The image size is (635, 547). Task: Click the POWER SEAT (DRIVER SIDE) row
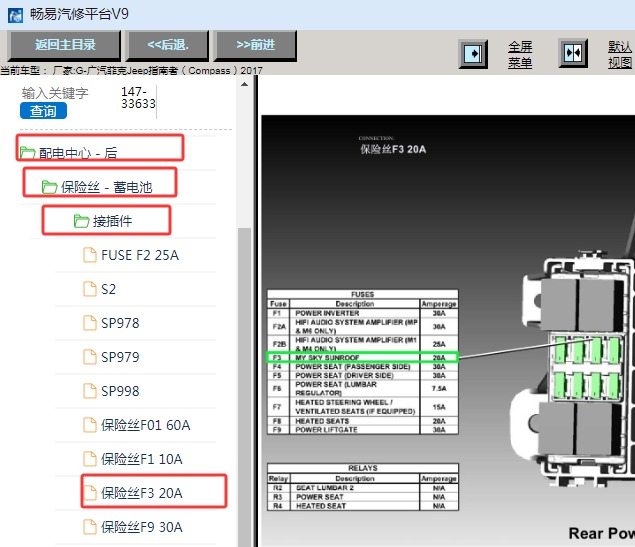(x=362, y=376)
